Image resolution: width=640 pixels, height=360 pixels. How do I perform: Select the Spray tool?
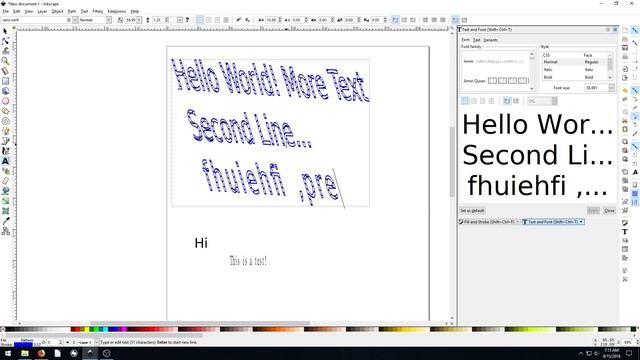(5, 171)
